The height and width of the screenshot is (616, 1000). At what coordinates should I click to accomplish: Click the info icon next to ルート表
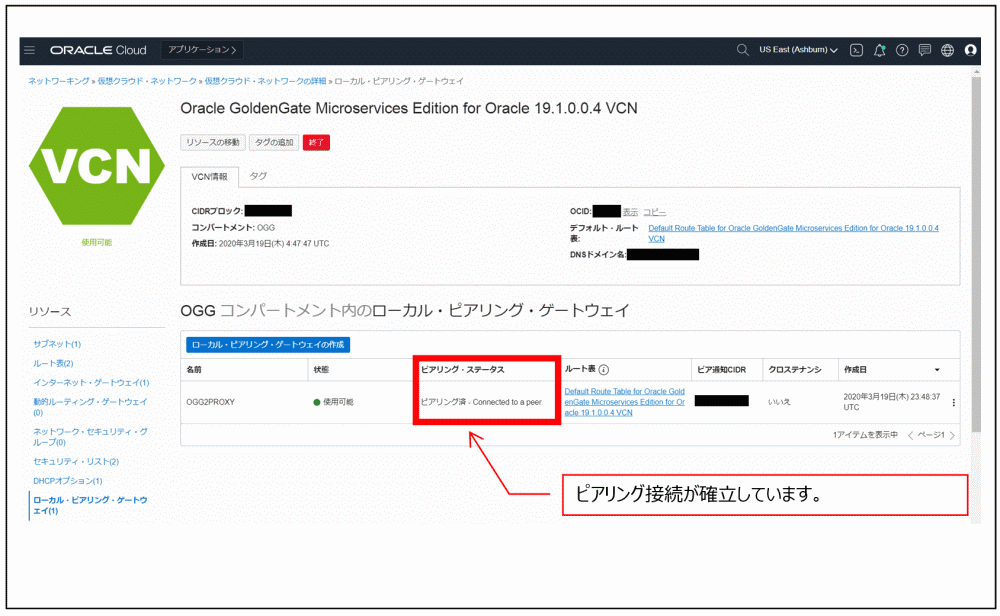604,369
